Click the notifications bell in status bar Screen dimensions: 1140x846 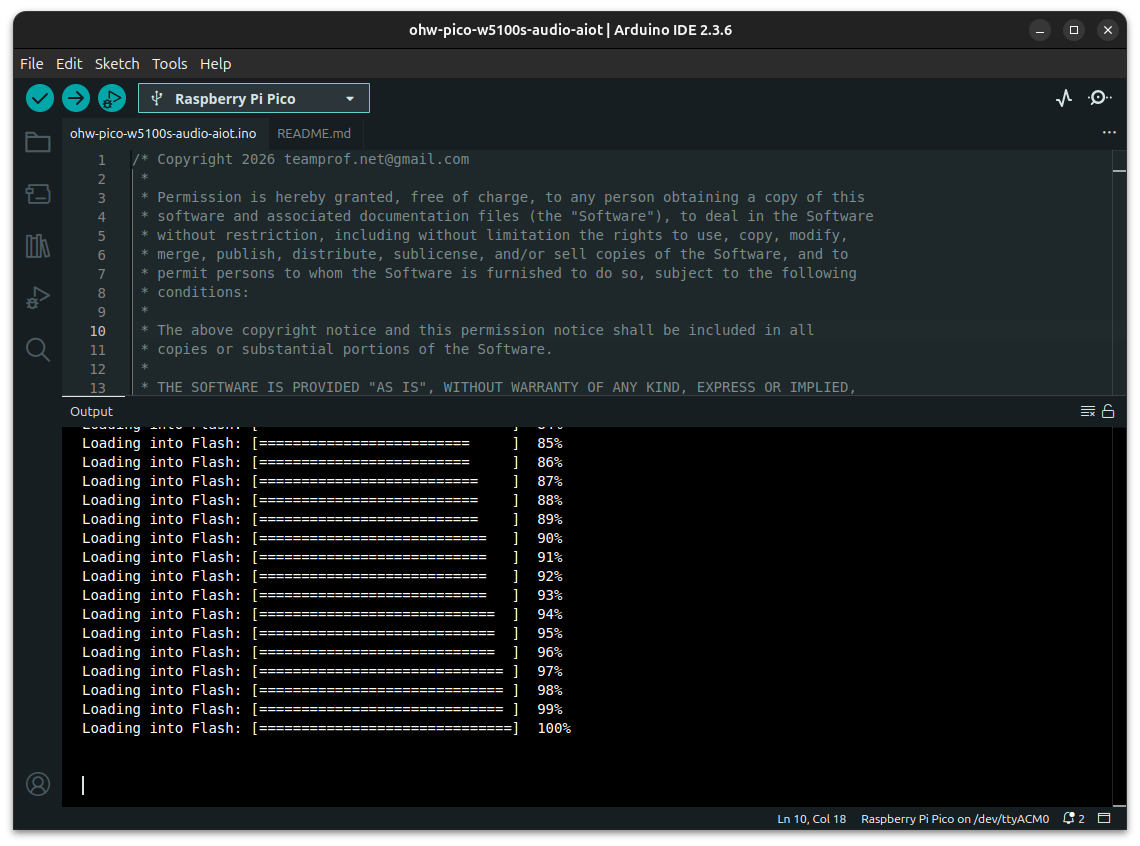point(1073,819)
